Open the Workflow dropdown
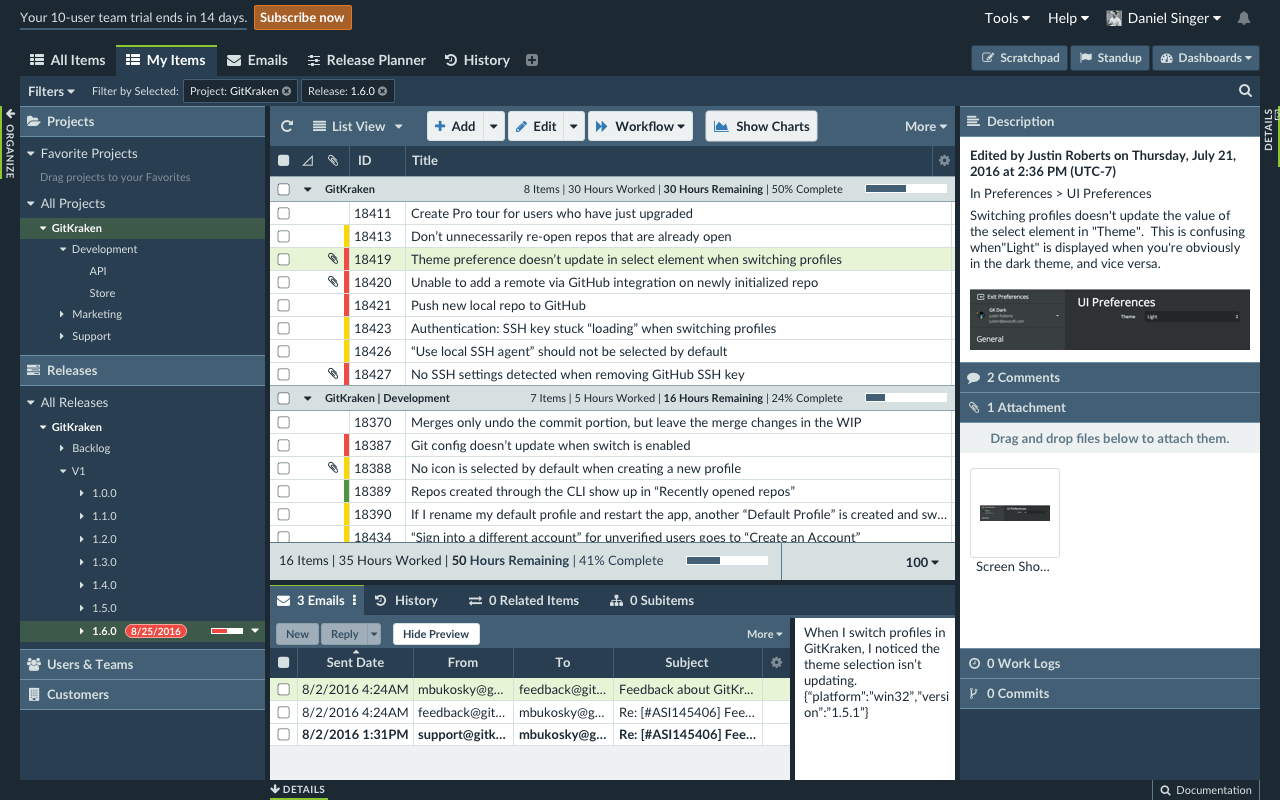The height and width of the screenshot is (800, 1280). coord(640,126)
